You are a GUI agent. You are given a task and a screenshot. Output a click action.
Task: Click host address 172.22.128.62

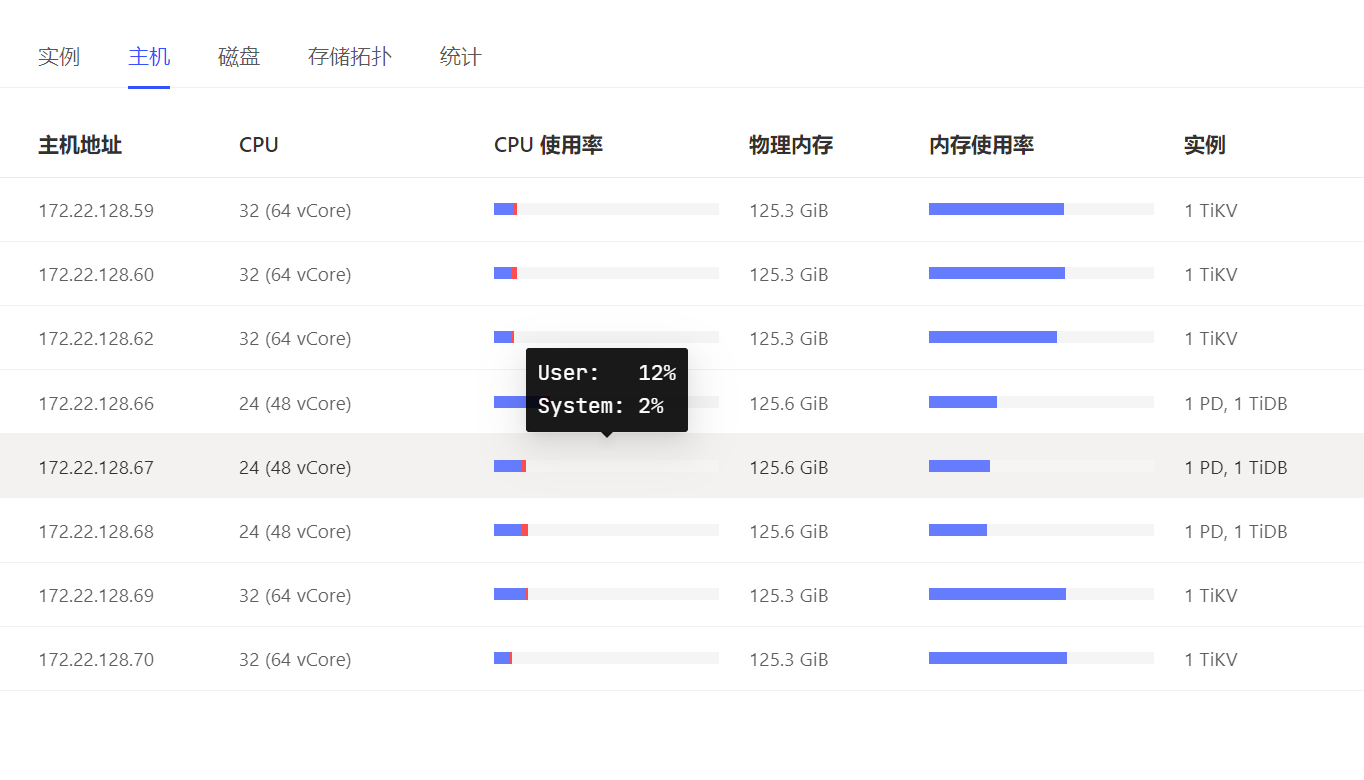(x=96, y=339)
